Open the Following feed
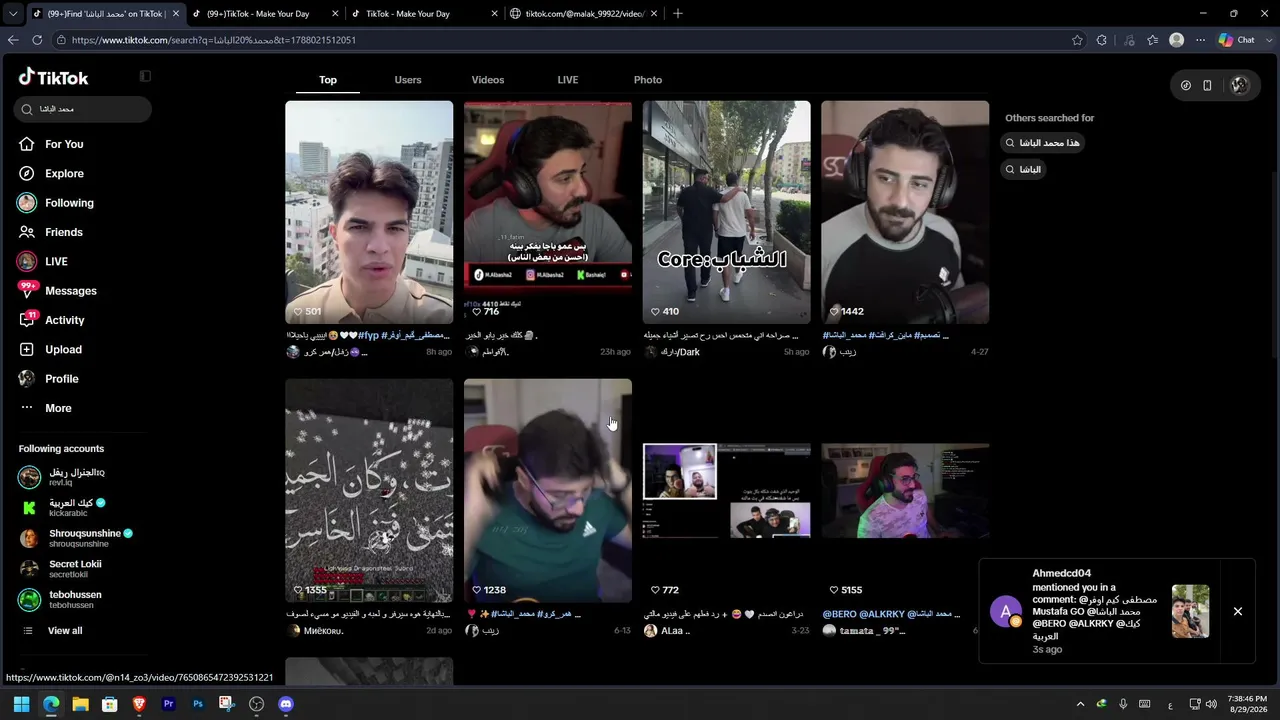 [x=69, y=203]
